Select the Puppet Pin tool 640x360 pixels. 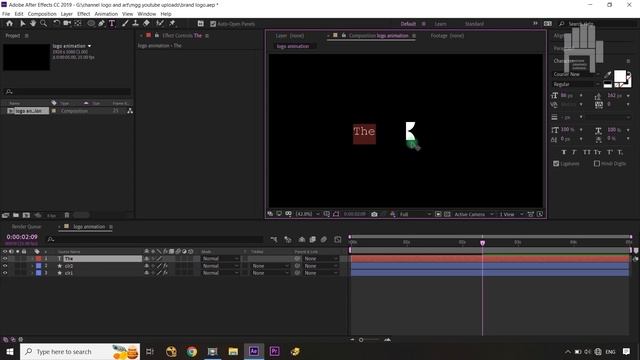click(x=172, y=24)
